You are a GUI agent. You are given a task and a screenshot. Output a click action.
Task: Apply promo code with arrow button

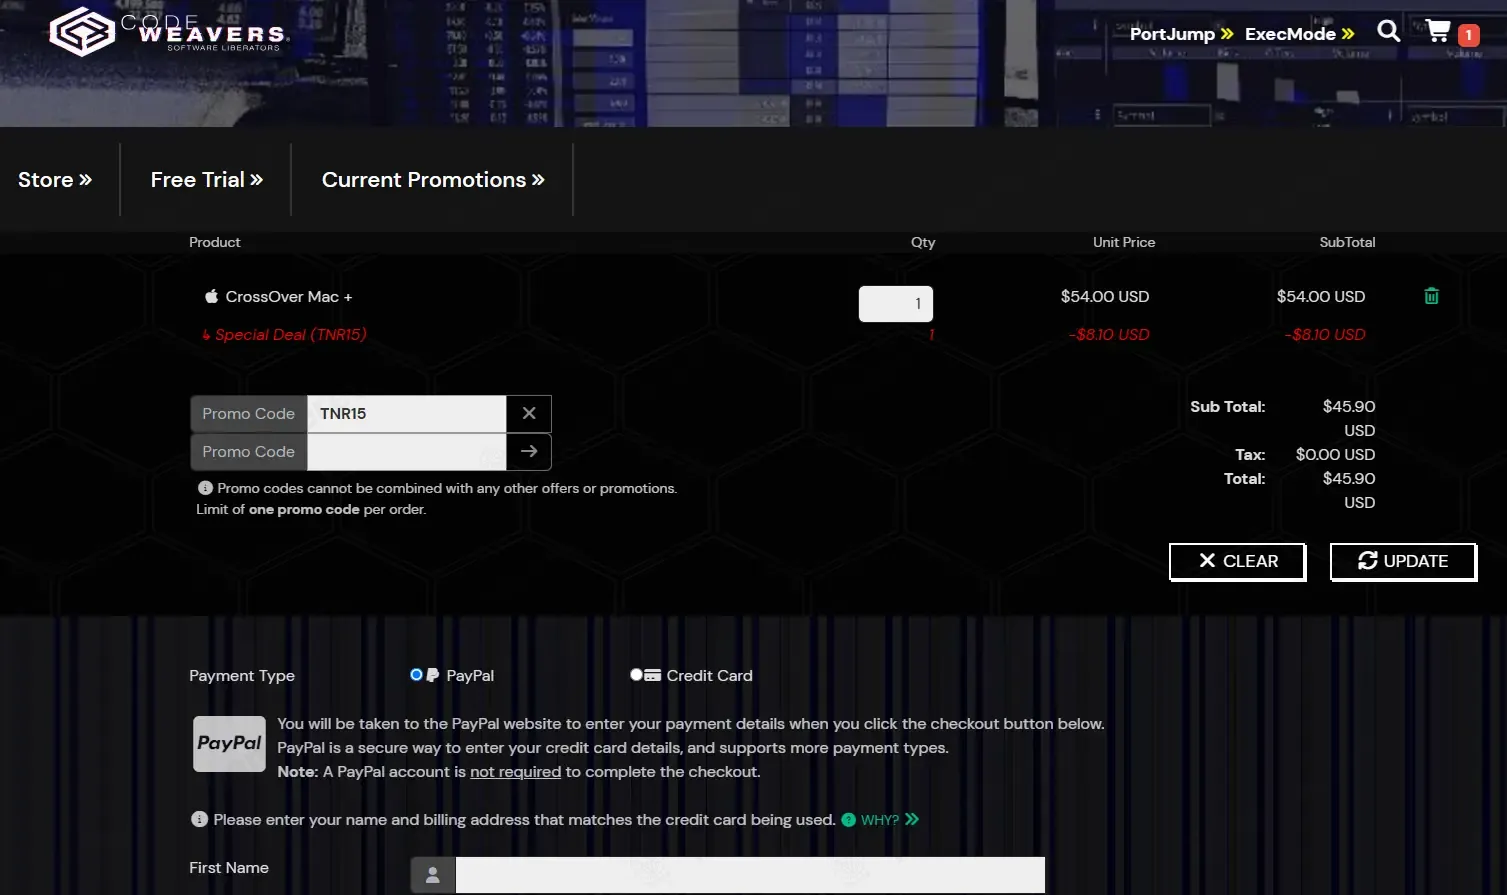pyautogui.click(x=529, y=451)
